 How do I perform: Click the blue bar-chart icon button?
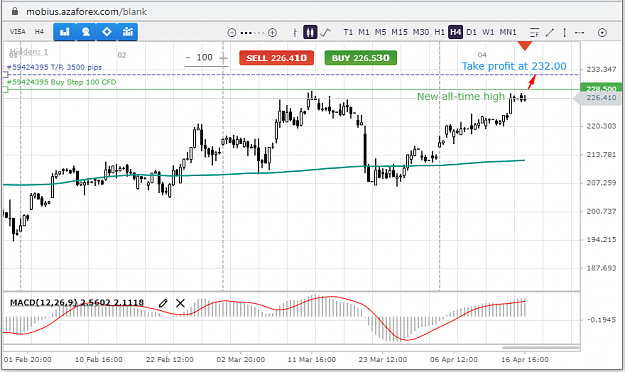pos(64,32)
